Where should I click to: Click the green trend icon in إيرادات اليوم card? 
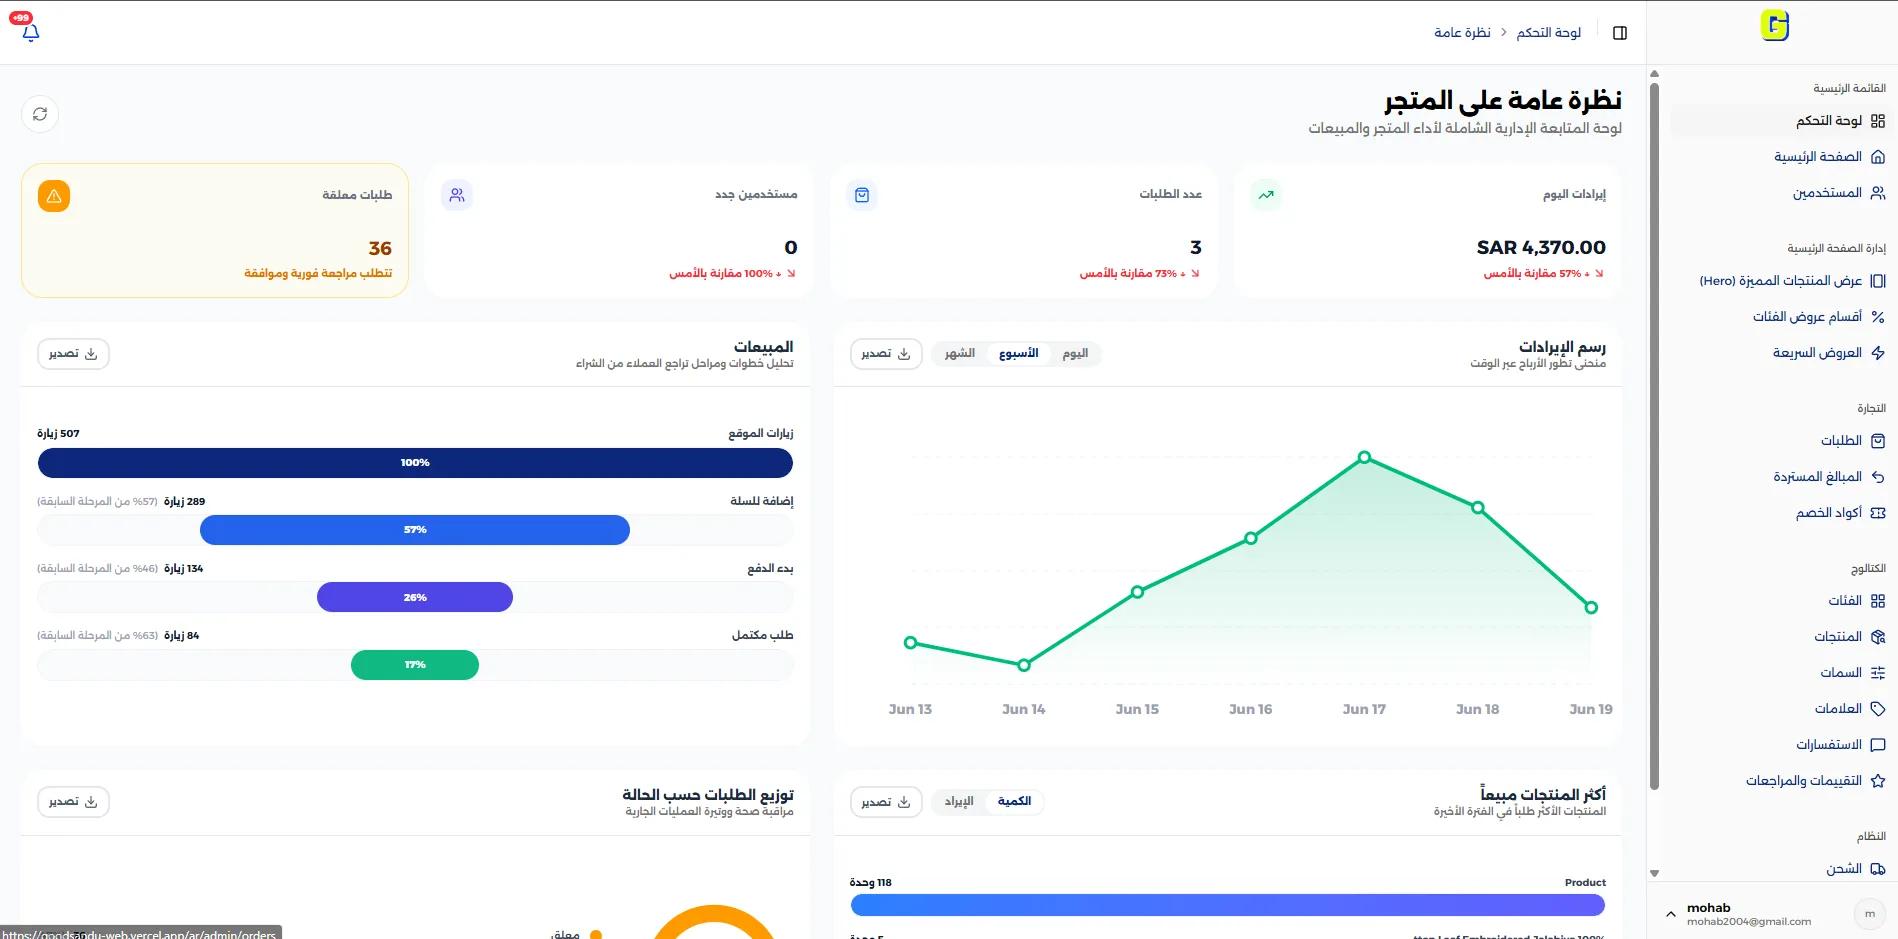point(1266,195)
